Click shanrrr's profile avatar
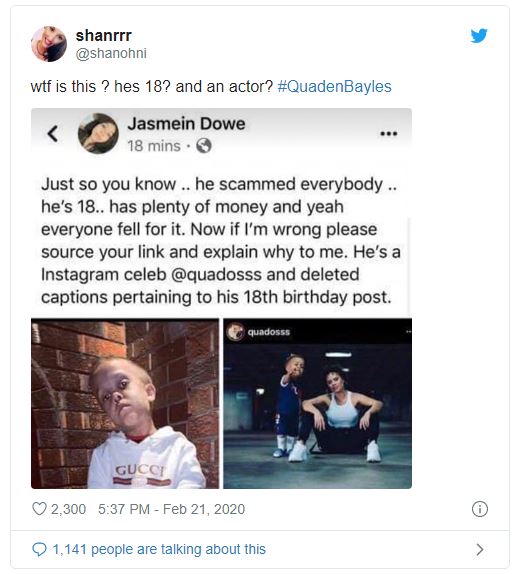 (x=49, y=44)
